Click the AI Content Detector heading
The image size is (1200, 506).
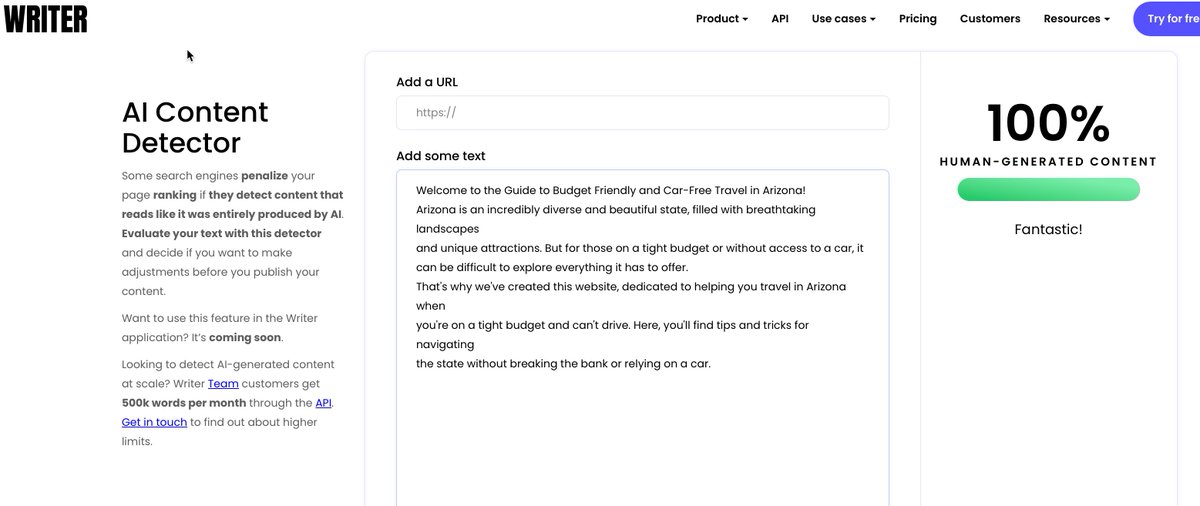coord(195,127)
